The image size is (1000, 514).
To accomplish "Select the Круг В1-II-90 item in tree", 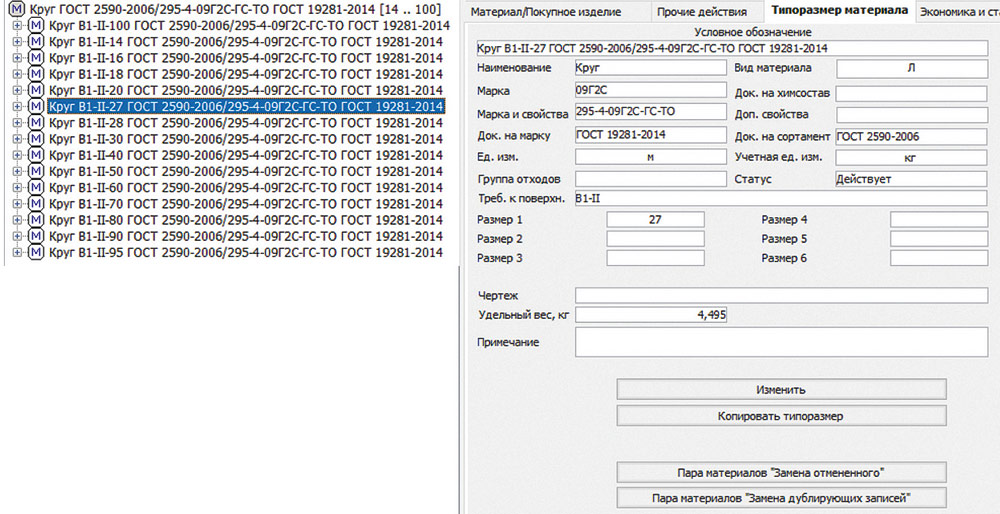I will point(245,236).
